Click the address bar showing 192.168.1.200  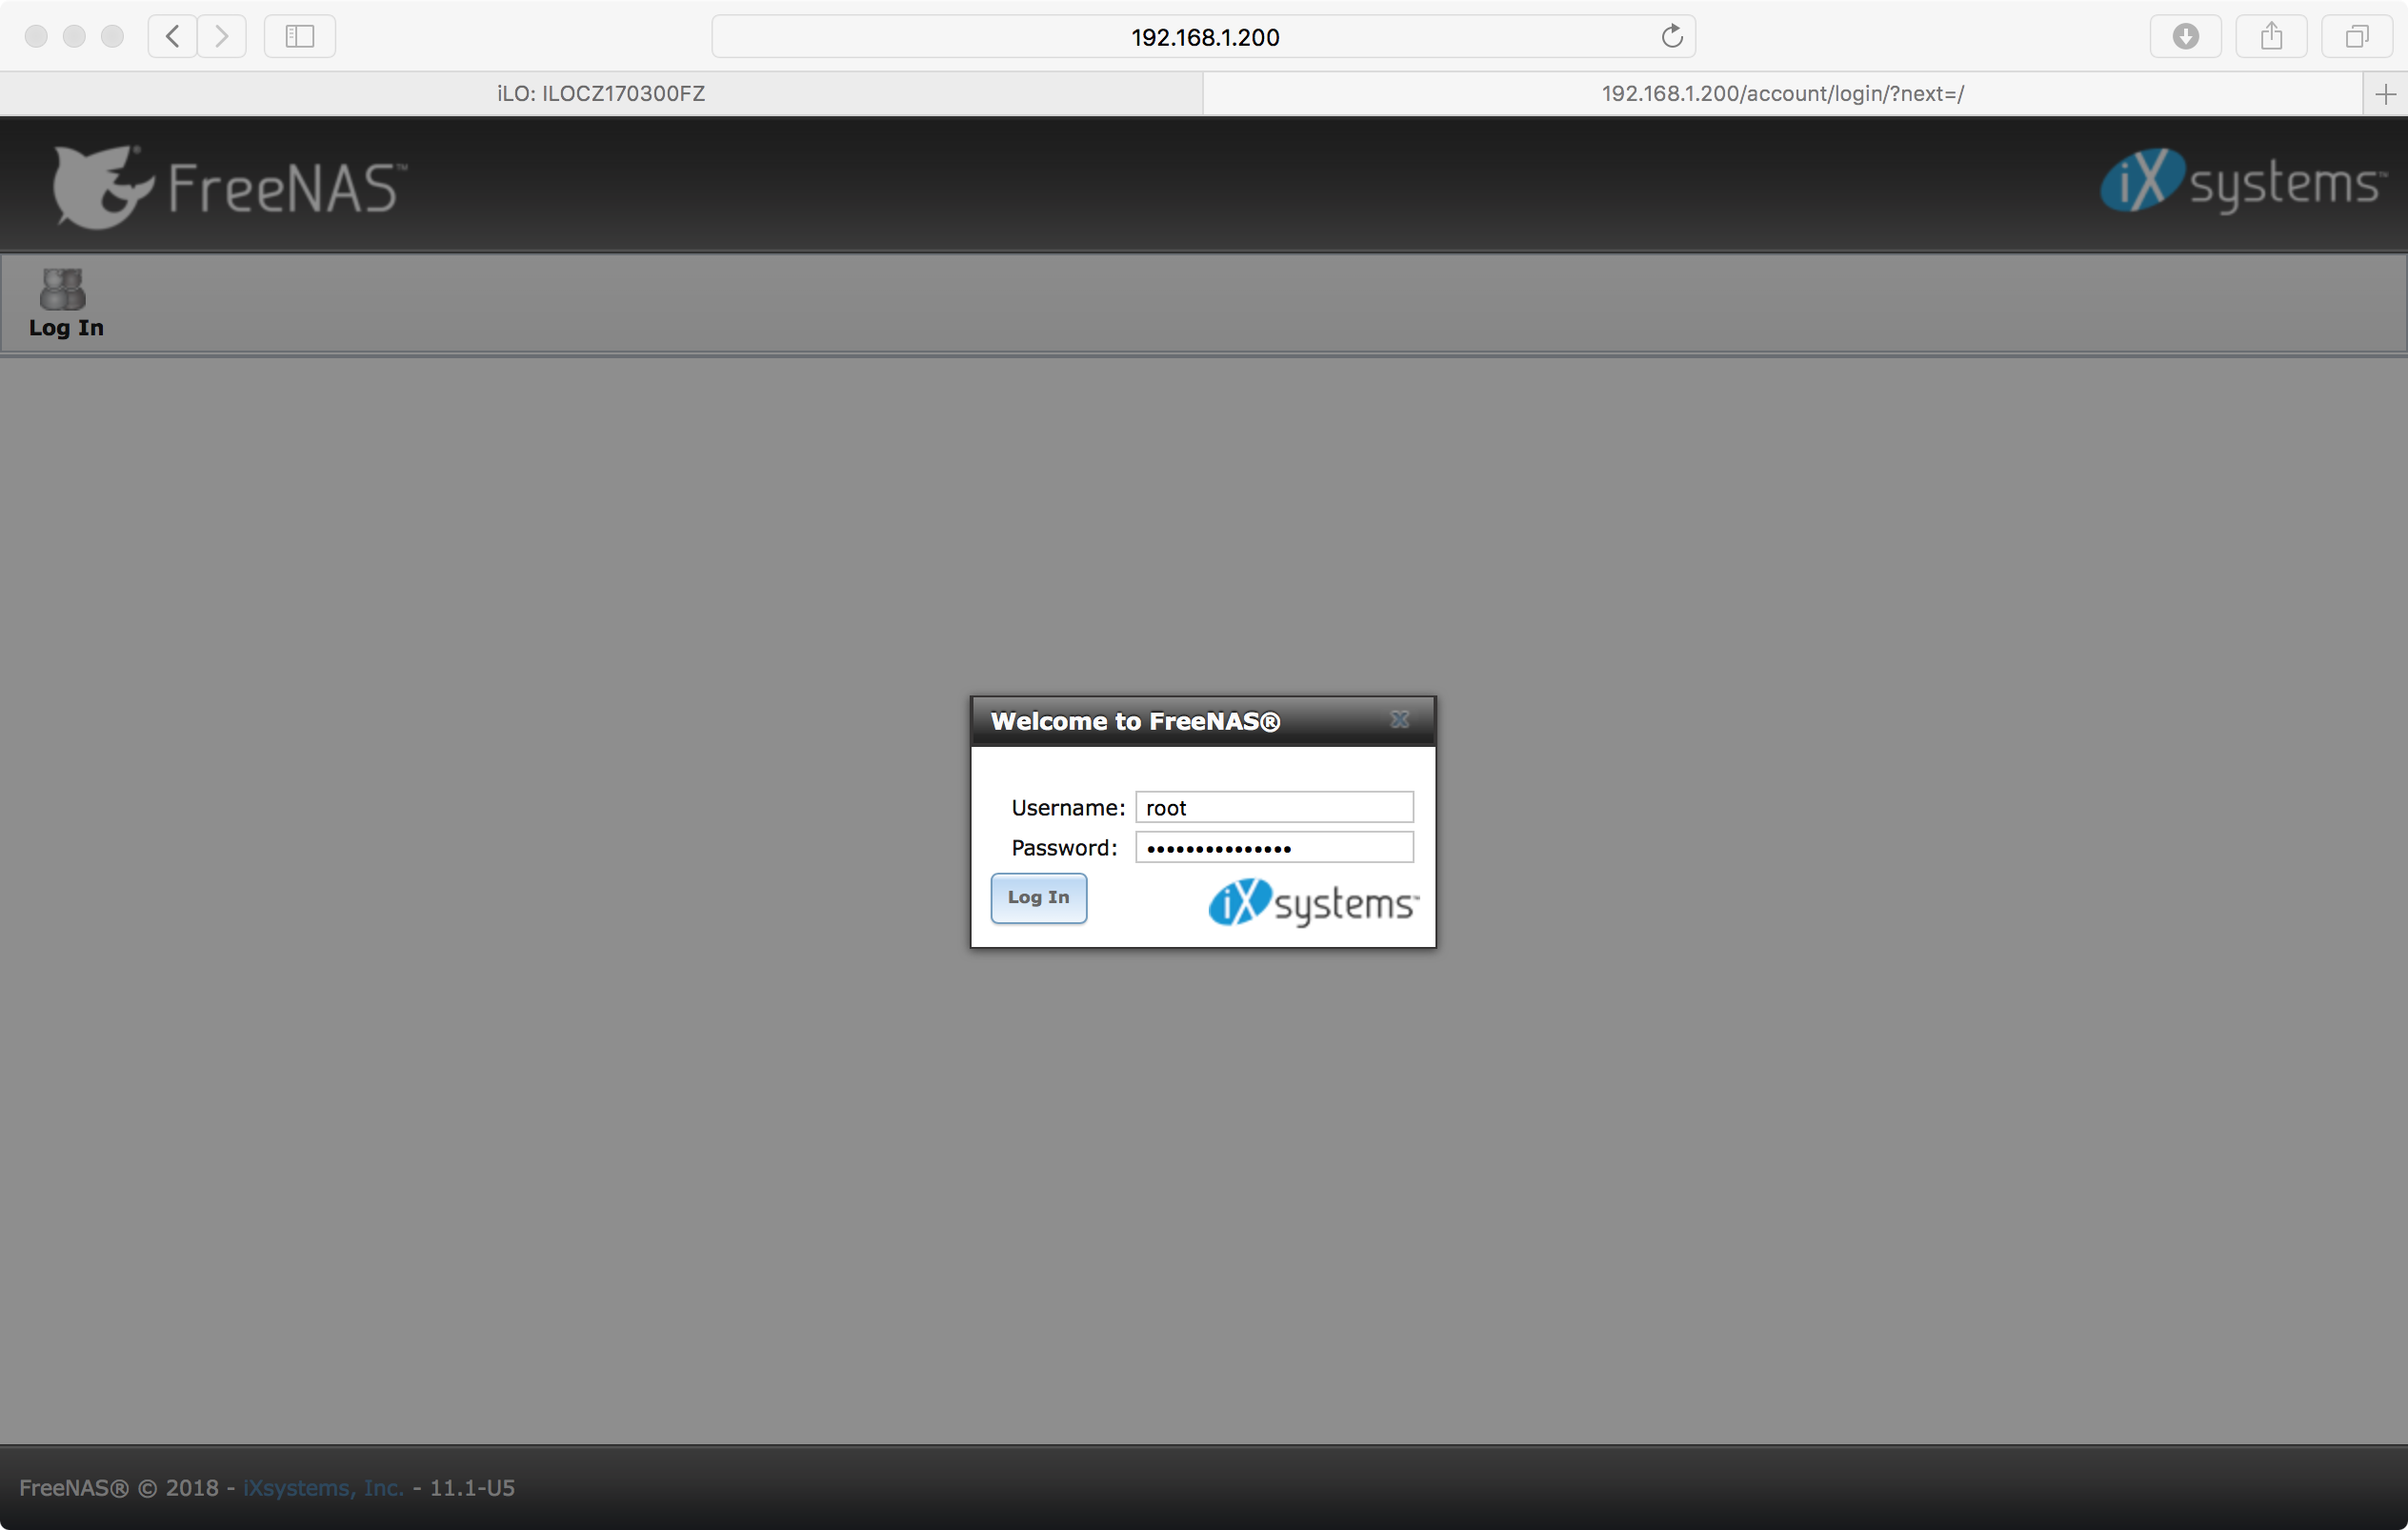pos(1204,37)
